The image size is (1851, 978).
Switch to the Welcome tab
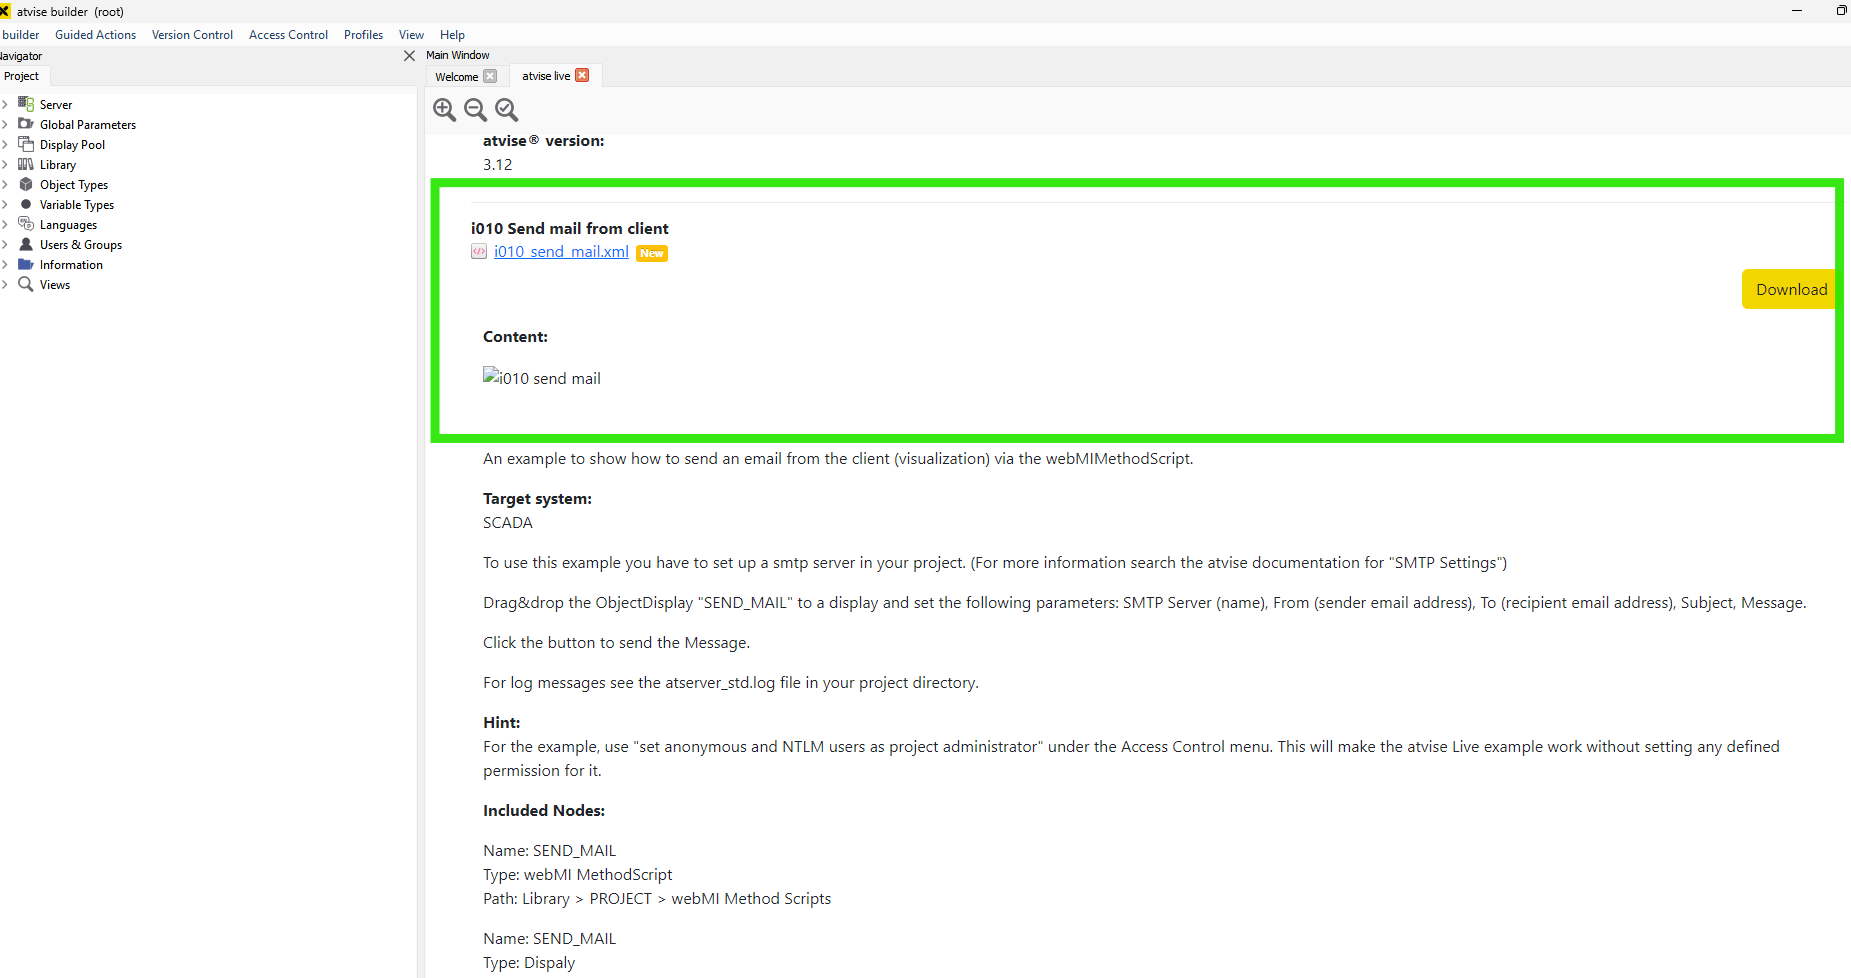[457, 77]
